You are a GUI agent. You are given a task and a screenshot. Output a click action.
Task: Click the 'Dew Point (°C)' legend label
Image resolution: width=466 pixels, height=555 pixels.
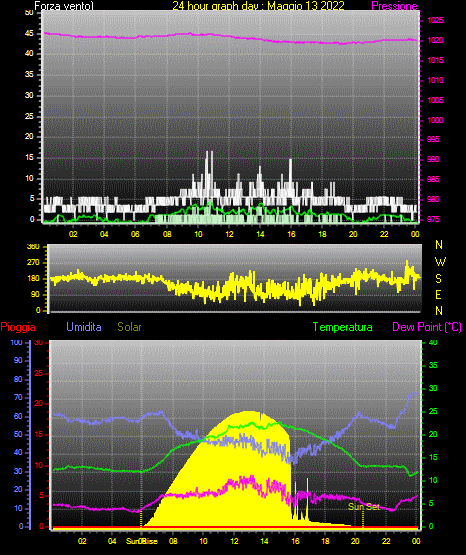point(427,327)
